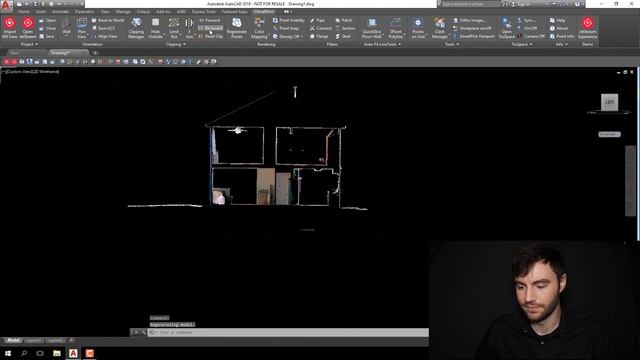Click the SmartPick Viewpoint tool
The height and width of the screenshot is (360, 640).
[x=473, y=36]
